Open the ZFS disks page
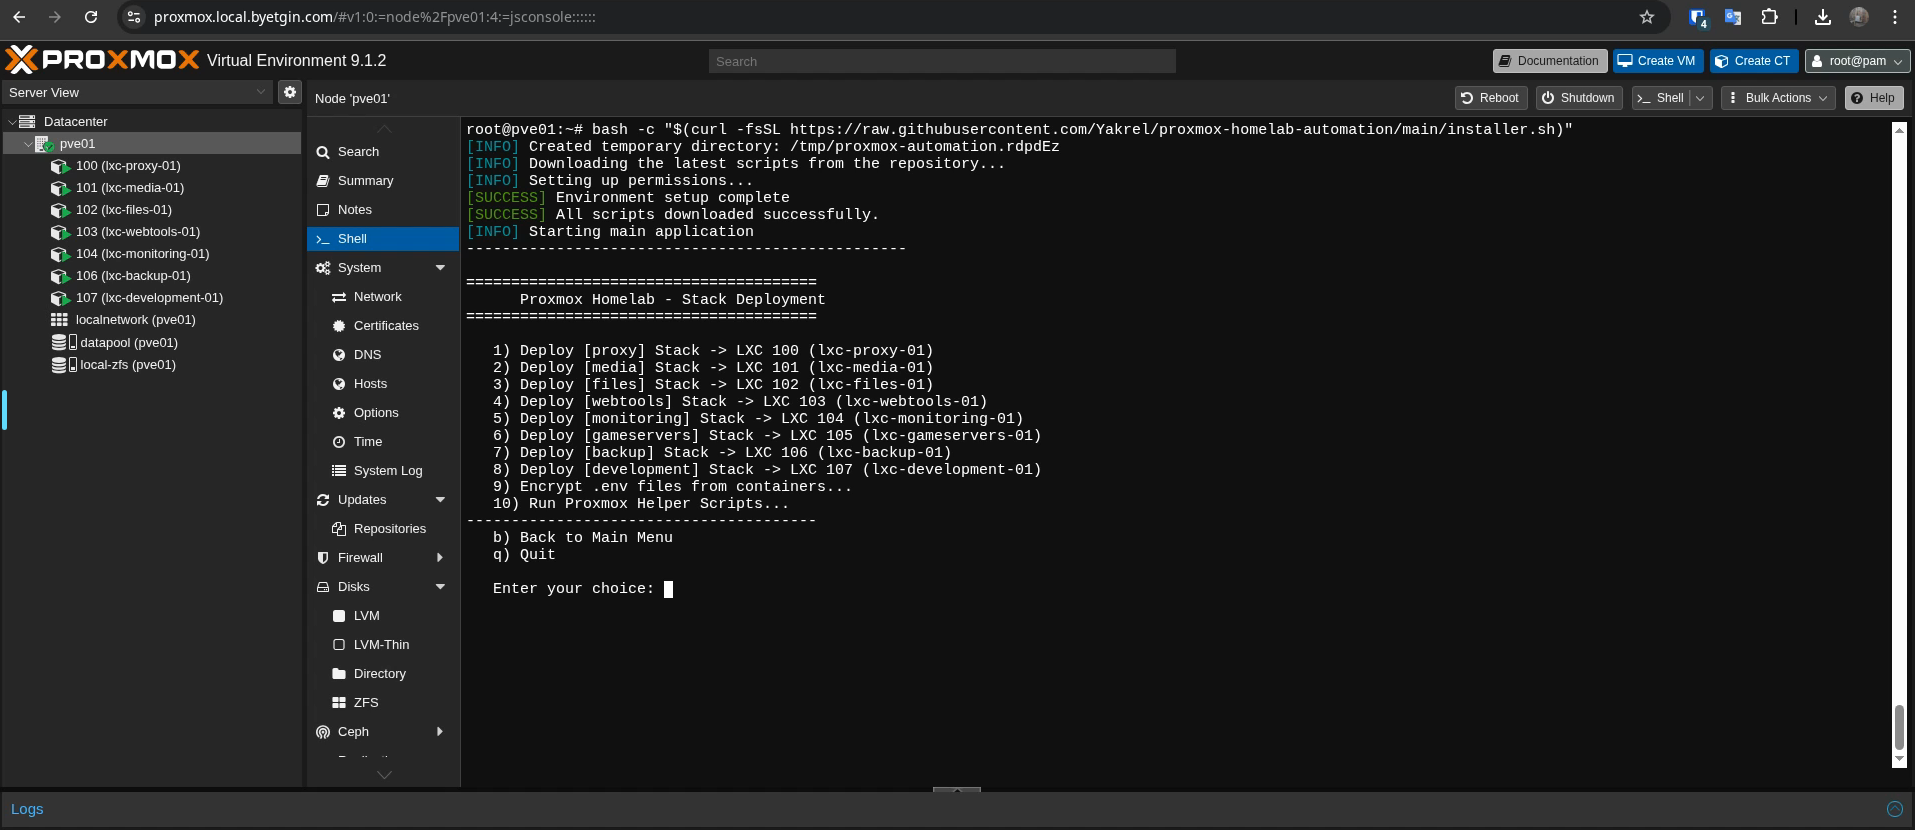The image size is (1915, 830). tap(365, 703)
